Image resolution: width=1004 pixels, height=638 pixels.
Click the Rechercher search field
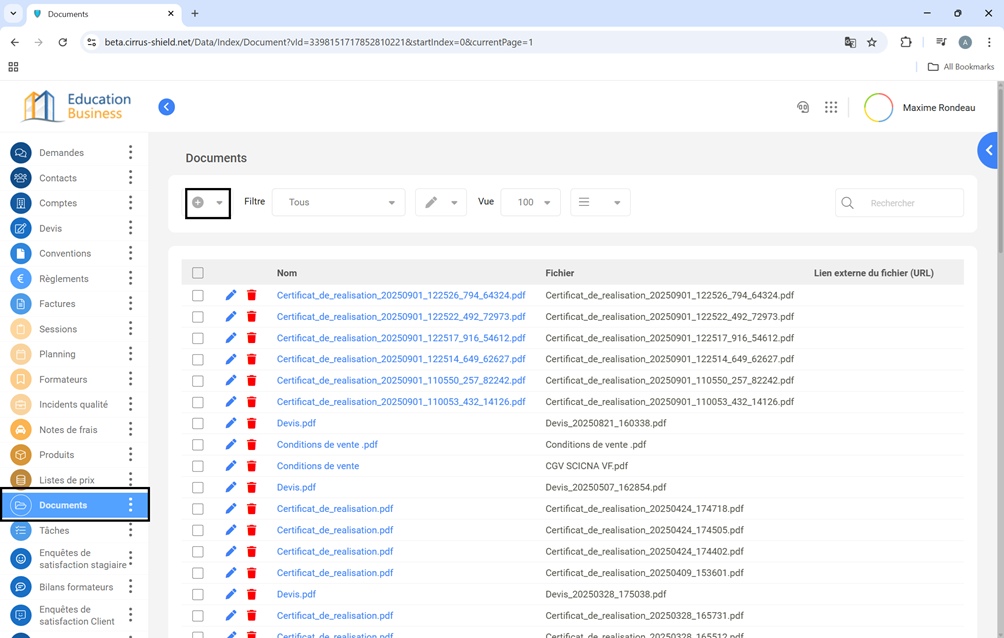(910, 203)
